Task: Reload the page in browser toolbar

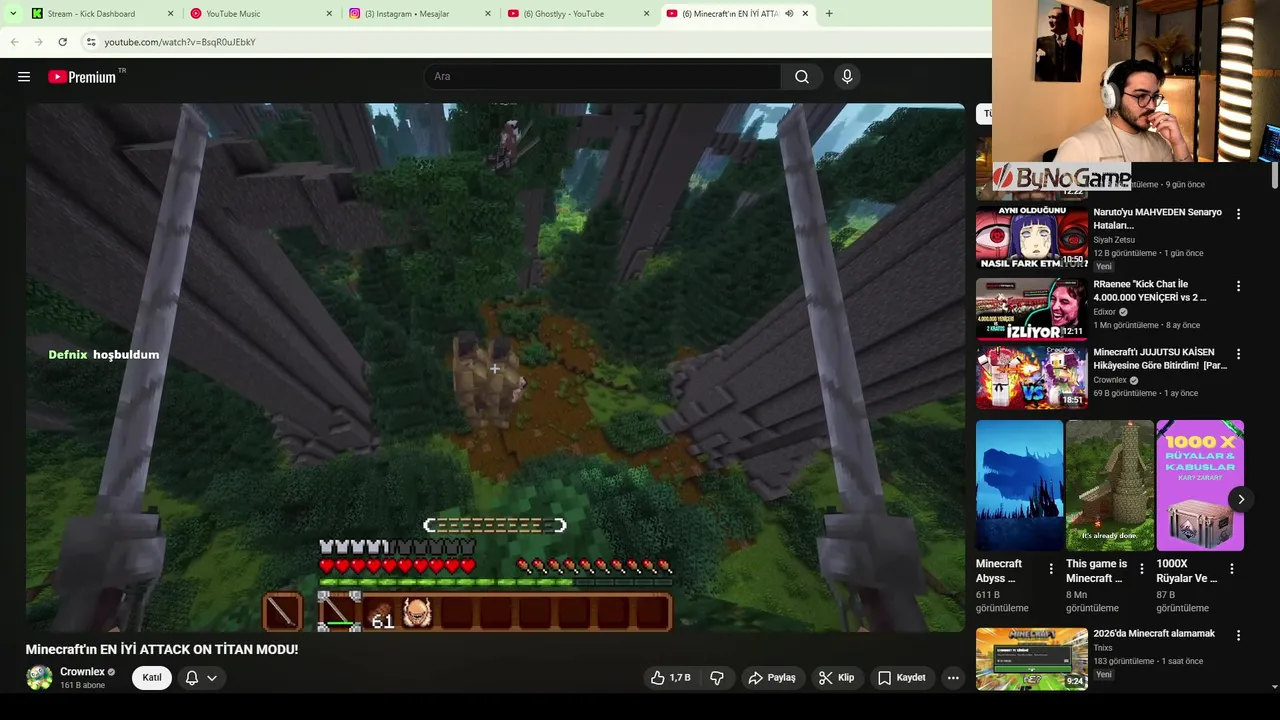Action: coord(62,42)
